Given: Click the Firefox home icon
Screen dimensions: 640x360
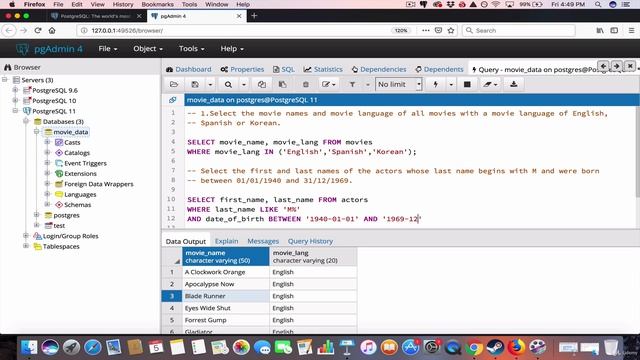Looking at the screenshot, I should pyautogui.click(x=52, y=31).
